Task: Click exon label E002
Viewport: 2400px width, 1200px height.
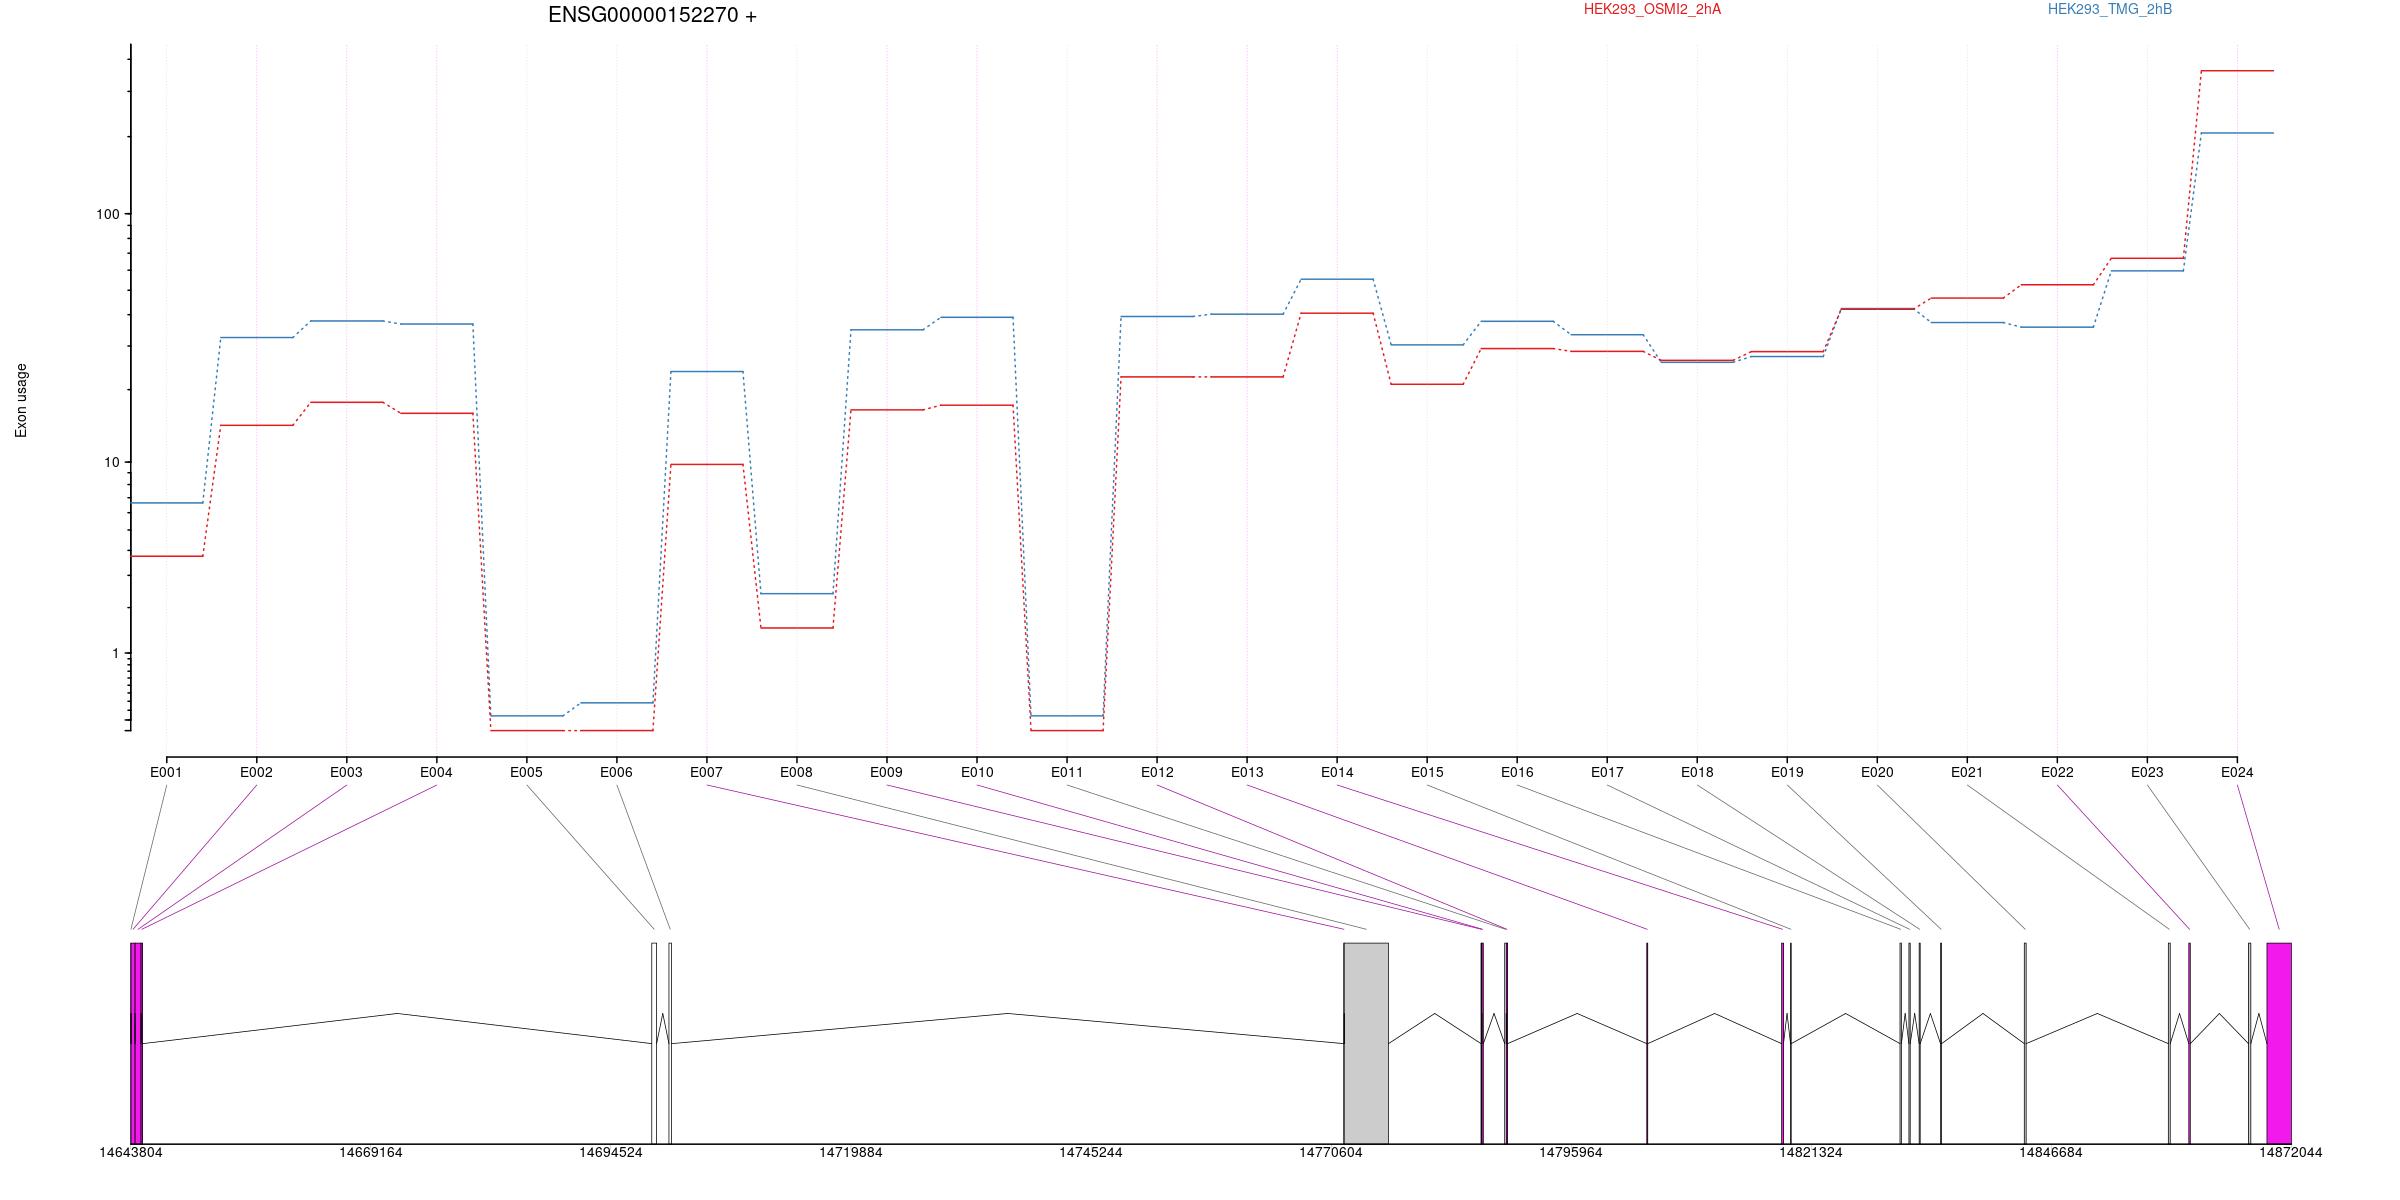Action: (256, 772)
